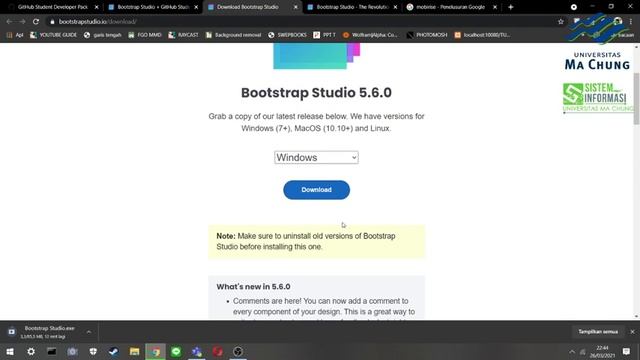The height and width of the screenshot is (360, 640).
Task: Open the notification center icon
Action: [626, 351]
